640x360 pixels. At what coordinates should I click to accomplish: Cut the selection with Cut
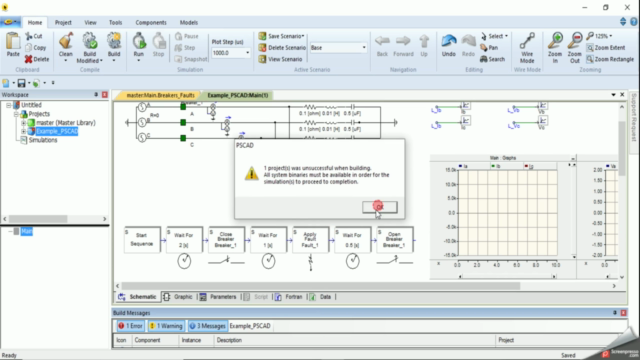(x=34, y=36)
